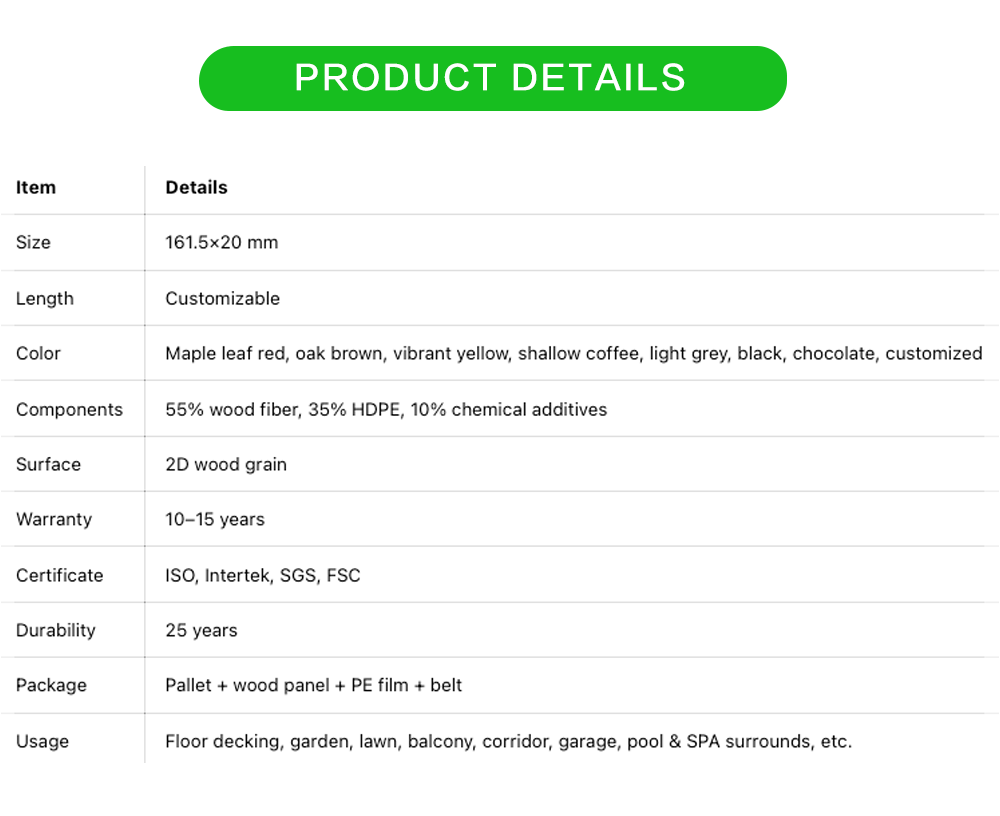The image size is (1000, 816).
Task: Click the Floor decking usage description
Action: [x=508, y=742]
